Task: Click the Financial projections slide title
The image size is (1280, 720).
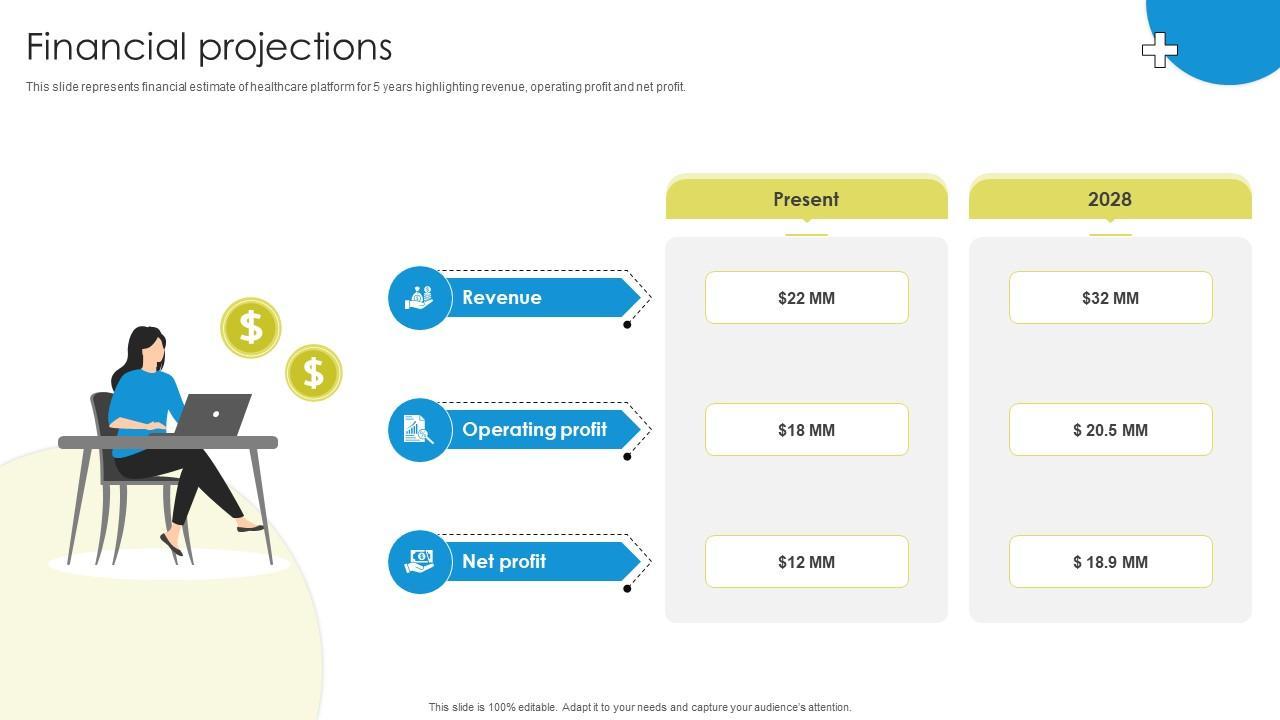Action: point(209,47)
